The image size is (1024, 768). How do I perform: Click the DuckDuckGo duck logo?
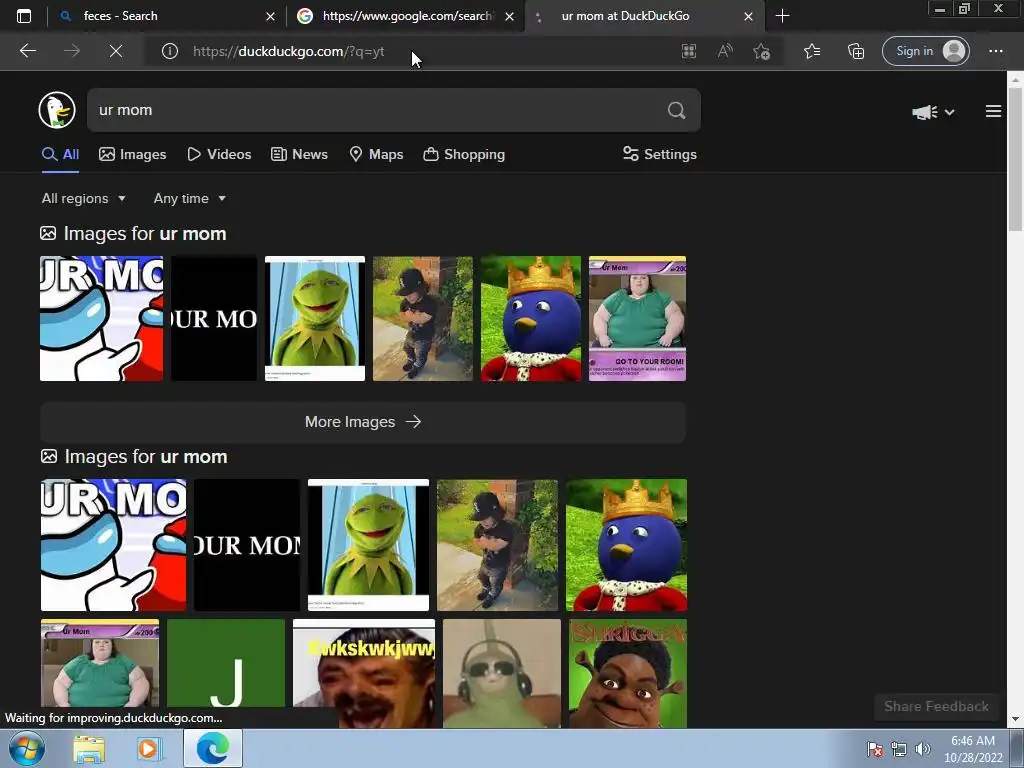pyautogui.click(x=57, y=110)
